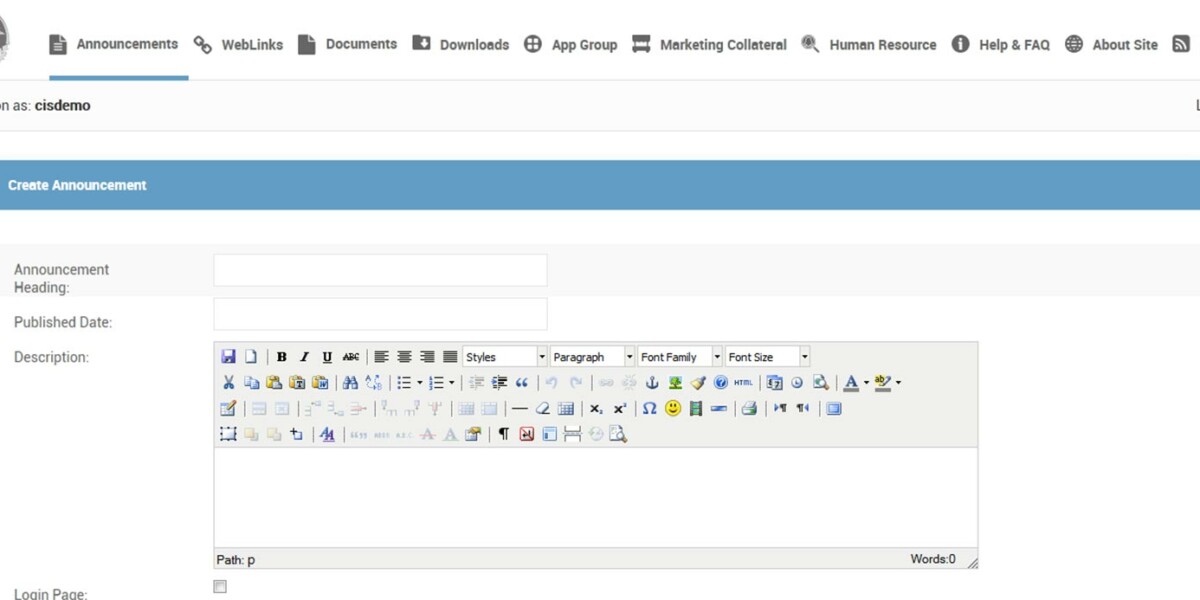Screen dimensions: 1200x600
Task: Apply underline formatting
Action: (327, 356)
